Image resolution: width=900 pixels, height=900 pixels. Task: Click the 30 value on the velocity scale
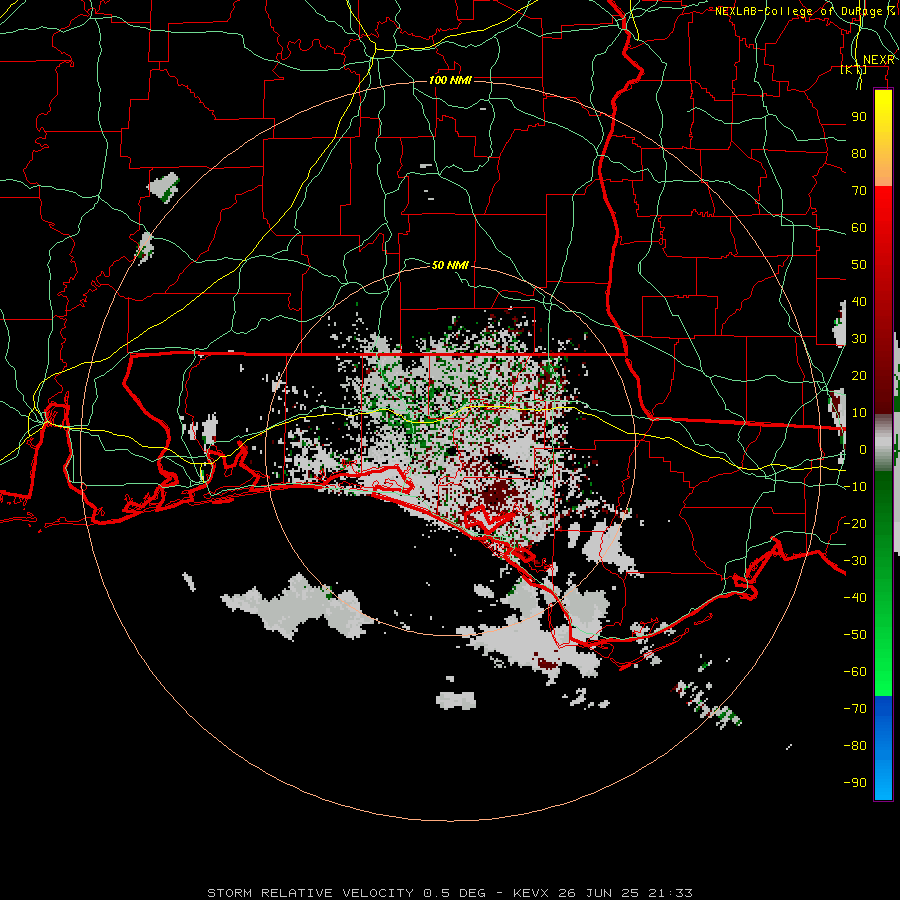pyautogui.click(x=859, y=339)
